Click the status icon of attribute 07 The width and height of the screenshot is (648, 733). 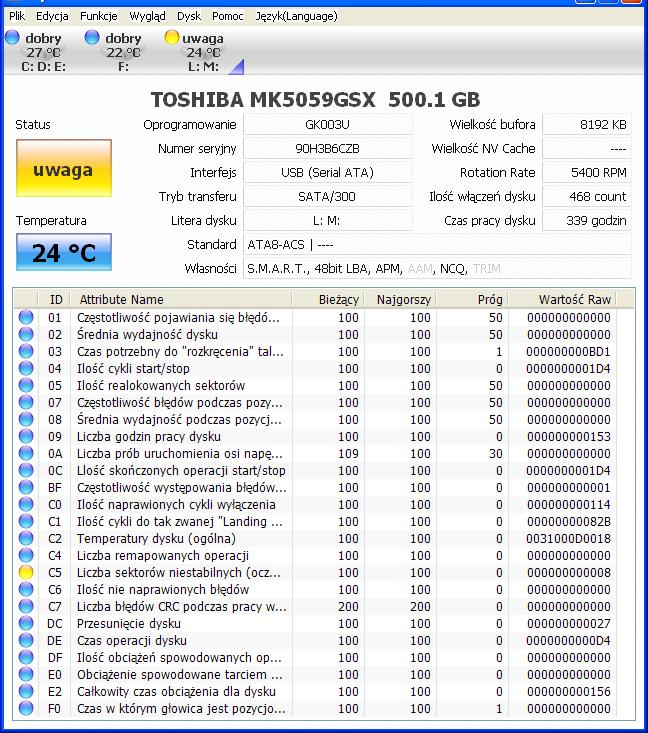pyautogui.click(x=26, y=402)
